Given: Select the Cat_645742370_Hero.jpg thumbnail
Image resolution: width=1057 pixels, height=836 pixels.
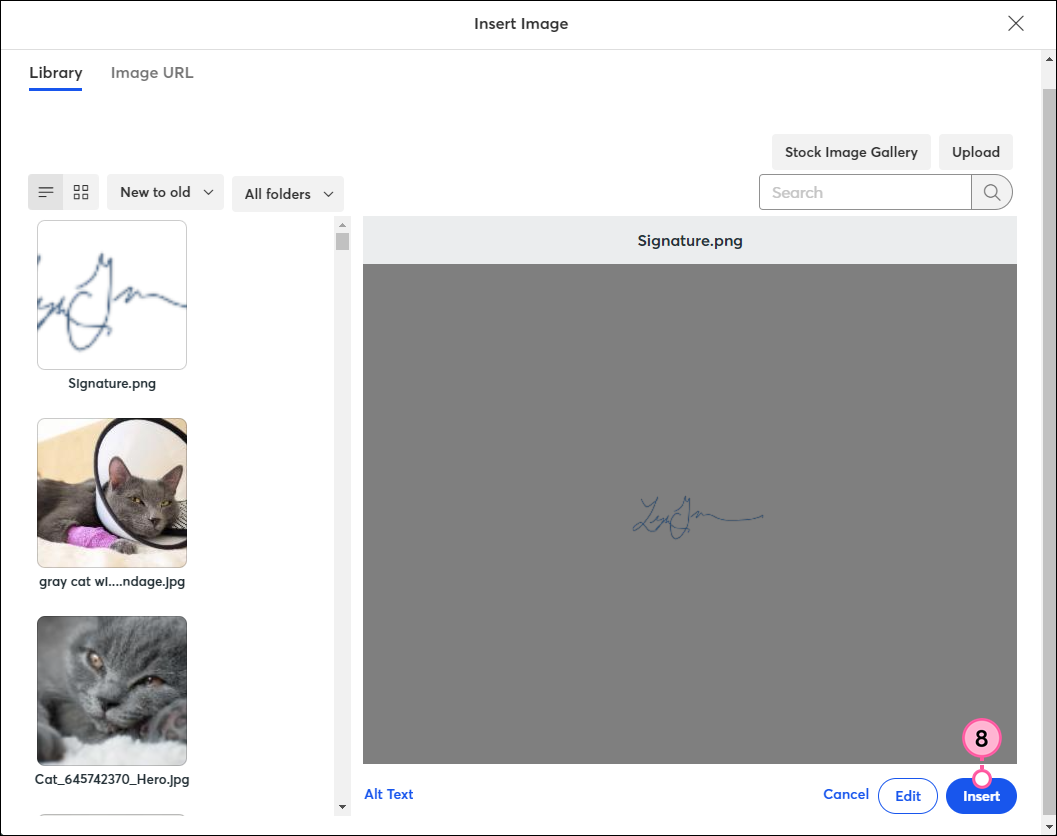Looking at the screenshot, I should click(112, 690).
